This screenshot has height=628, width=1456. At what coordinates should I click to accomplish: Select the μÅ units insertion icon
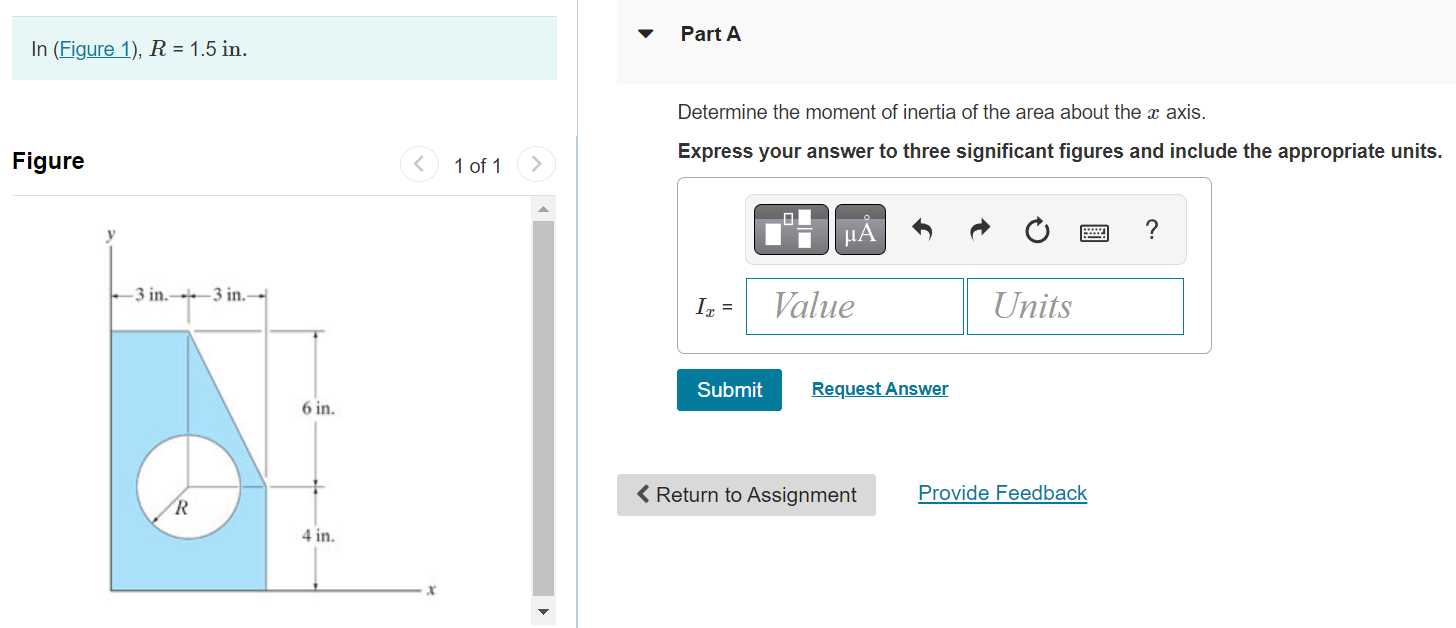[860, 229]
